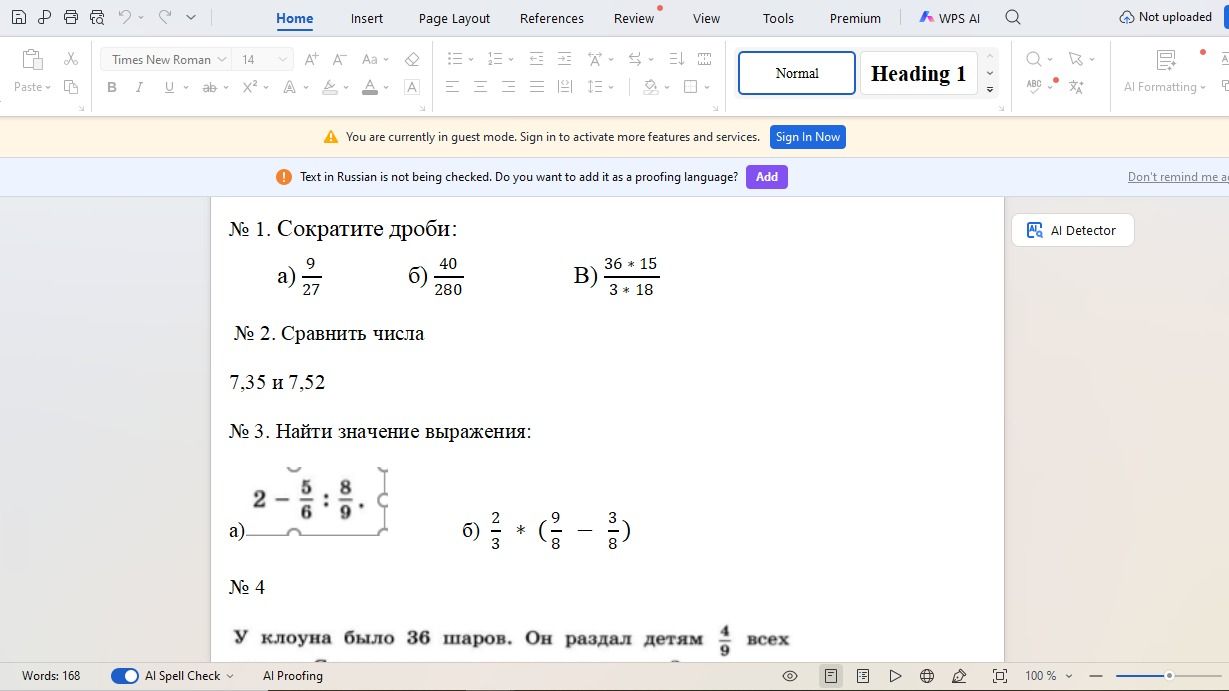
Task: Click Add proofing language button
Action: click(x=767, y=177)
